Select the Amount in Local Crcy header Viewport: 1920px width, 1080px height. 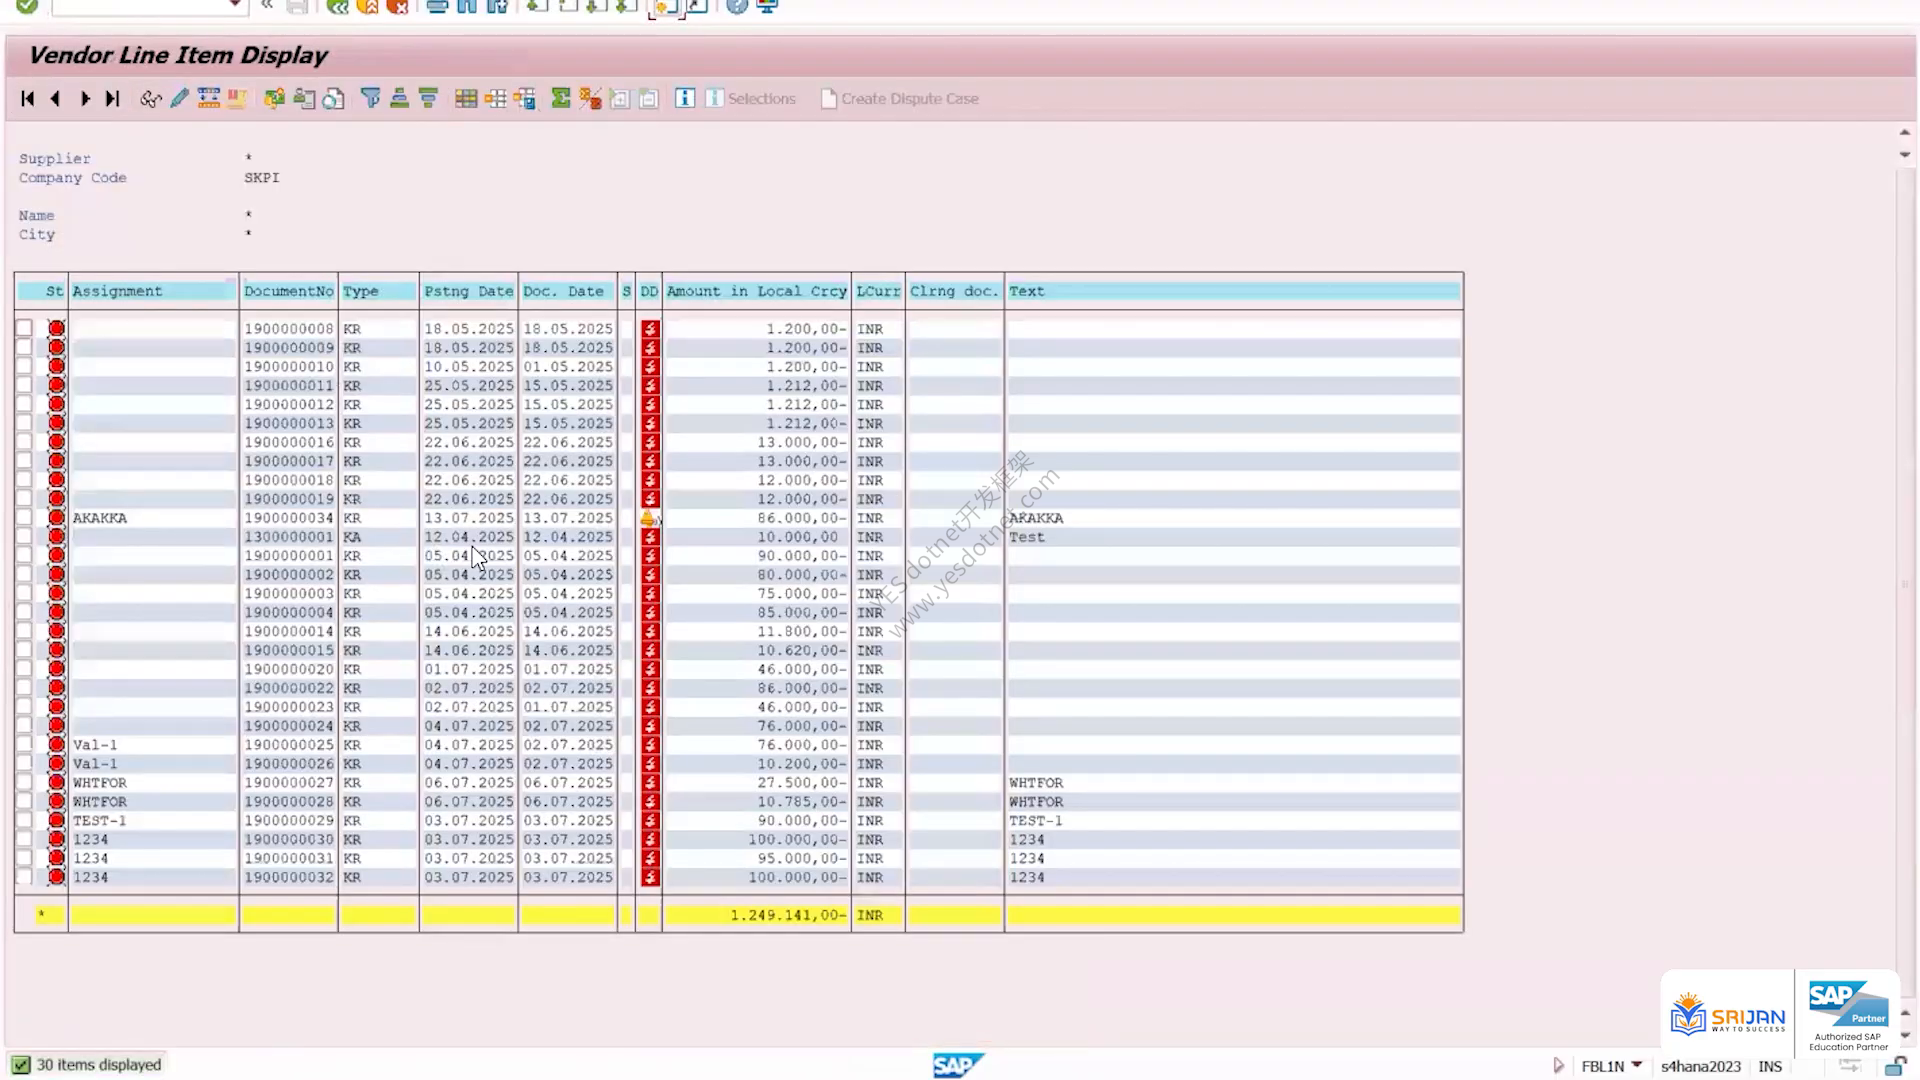point(757,291)
